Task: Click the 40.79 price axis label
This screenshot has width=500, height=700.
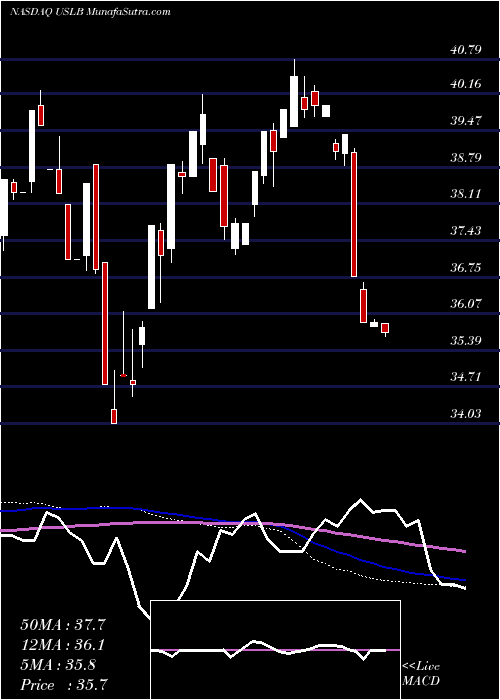Action: point(465,49)
